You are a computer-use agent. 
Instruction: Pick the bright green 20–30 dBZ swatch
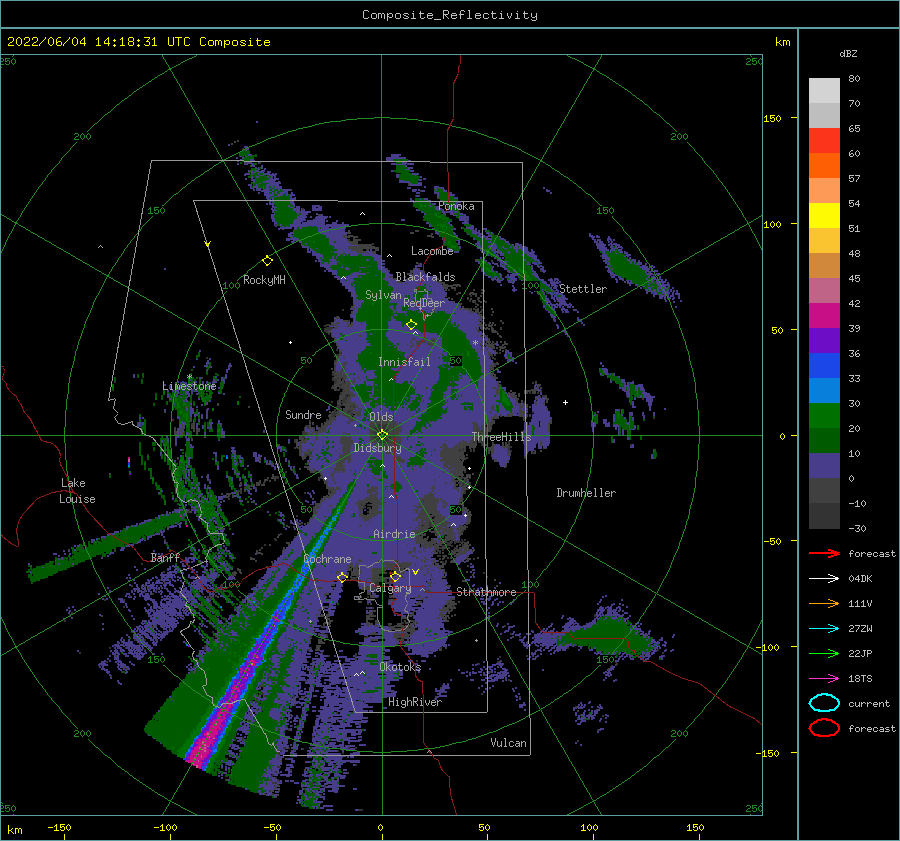[824, 415]
